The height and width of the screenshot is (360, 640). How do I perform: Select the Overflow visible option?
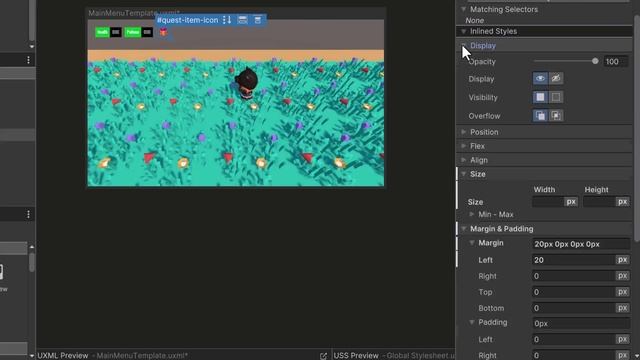click(540, 116)
